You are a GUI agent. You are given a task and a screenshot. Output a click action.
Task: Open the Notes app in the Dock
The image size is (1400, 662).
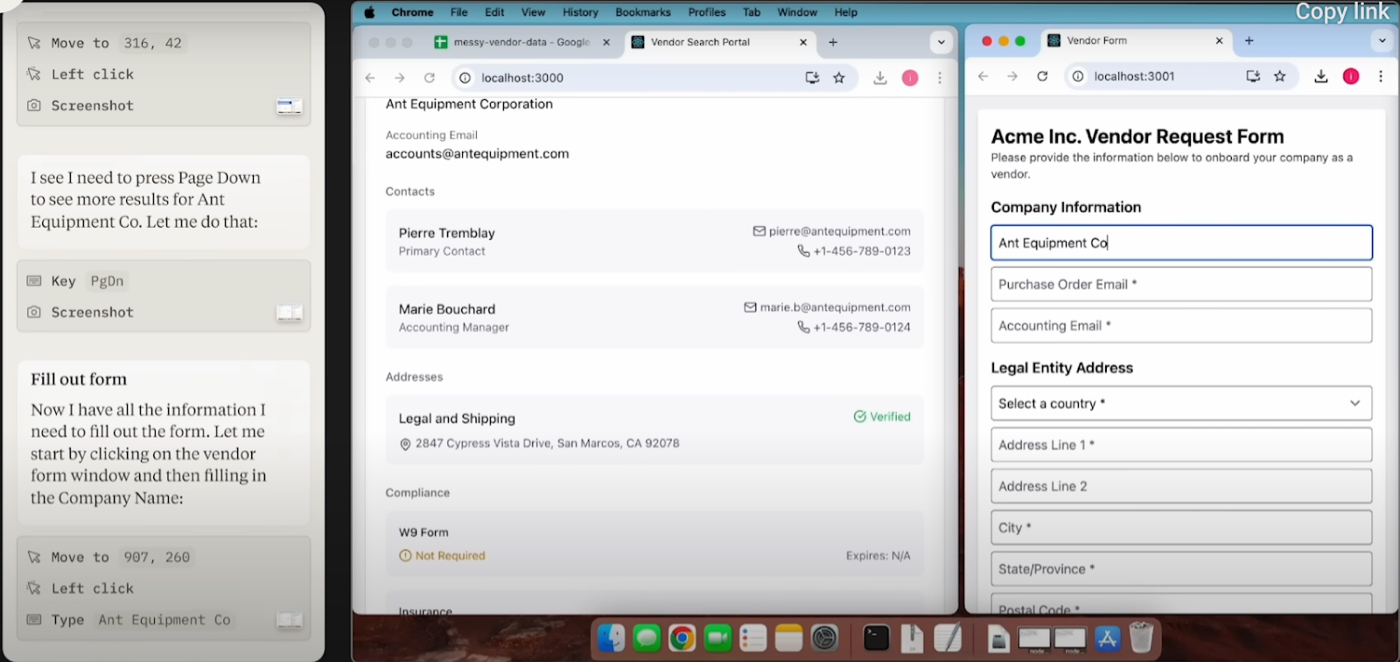click(x=789, y=637)
